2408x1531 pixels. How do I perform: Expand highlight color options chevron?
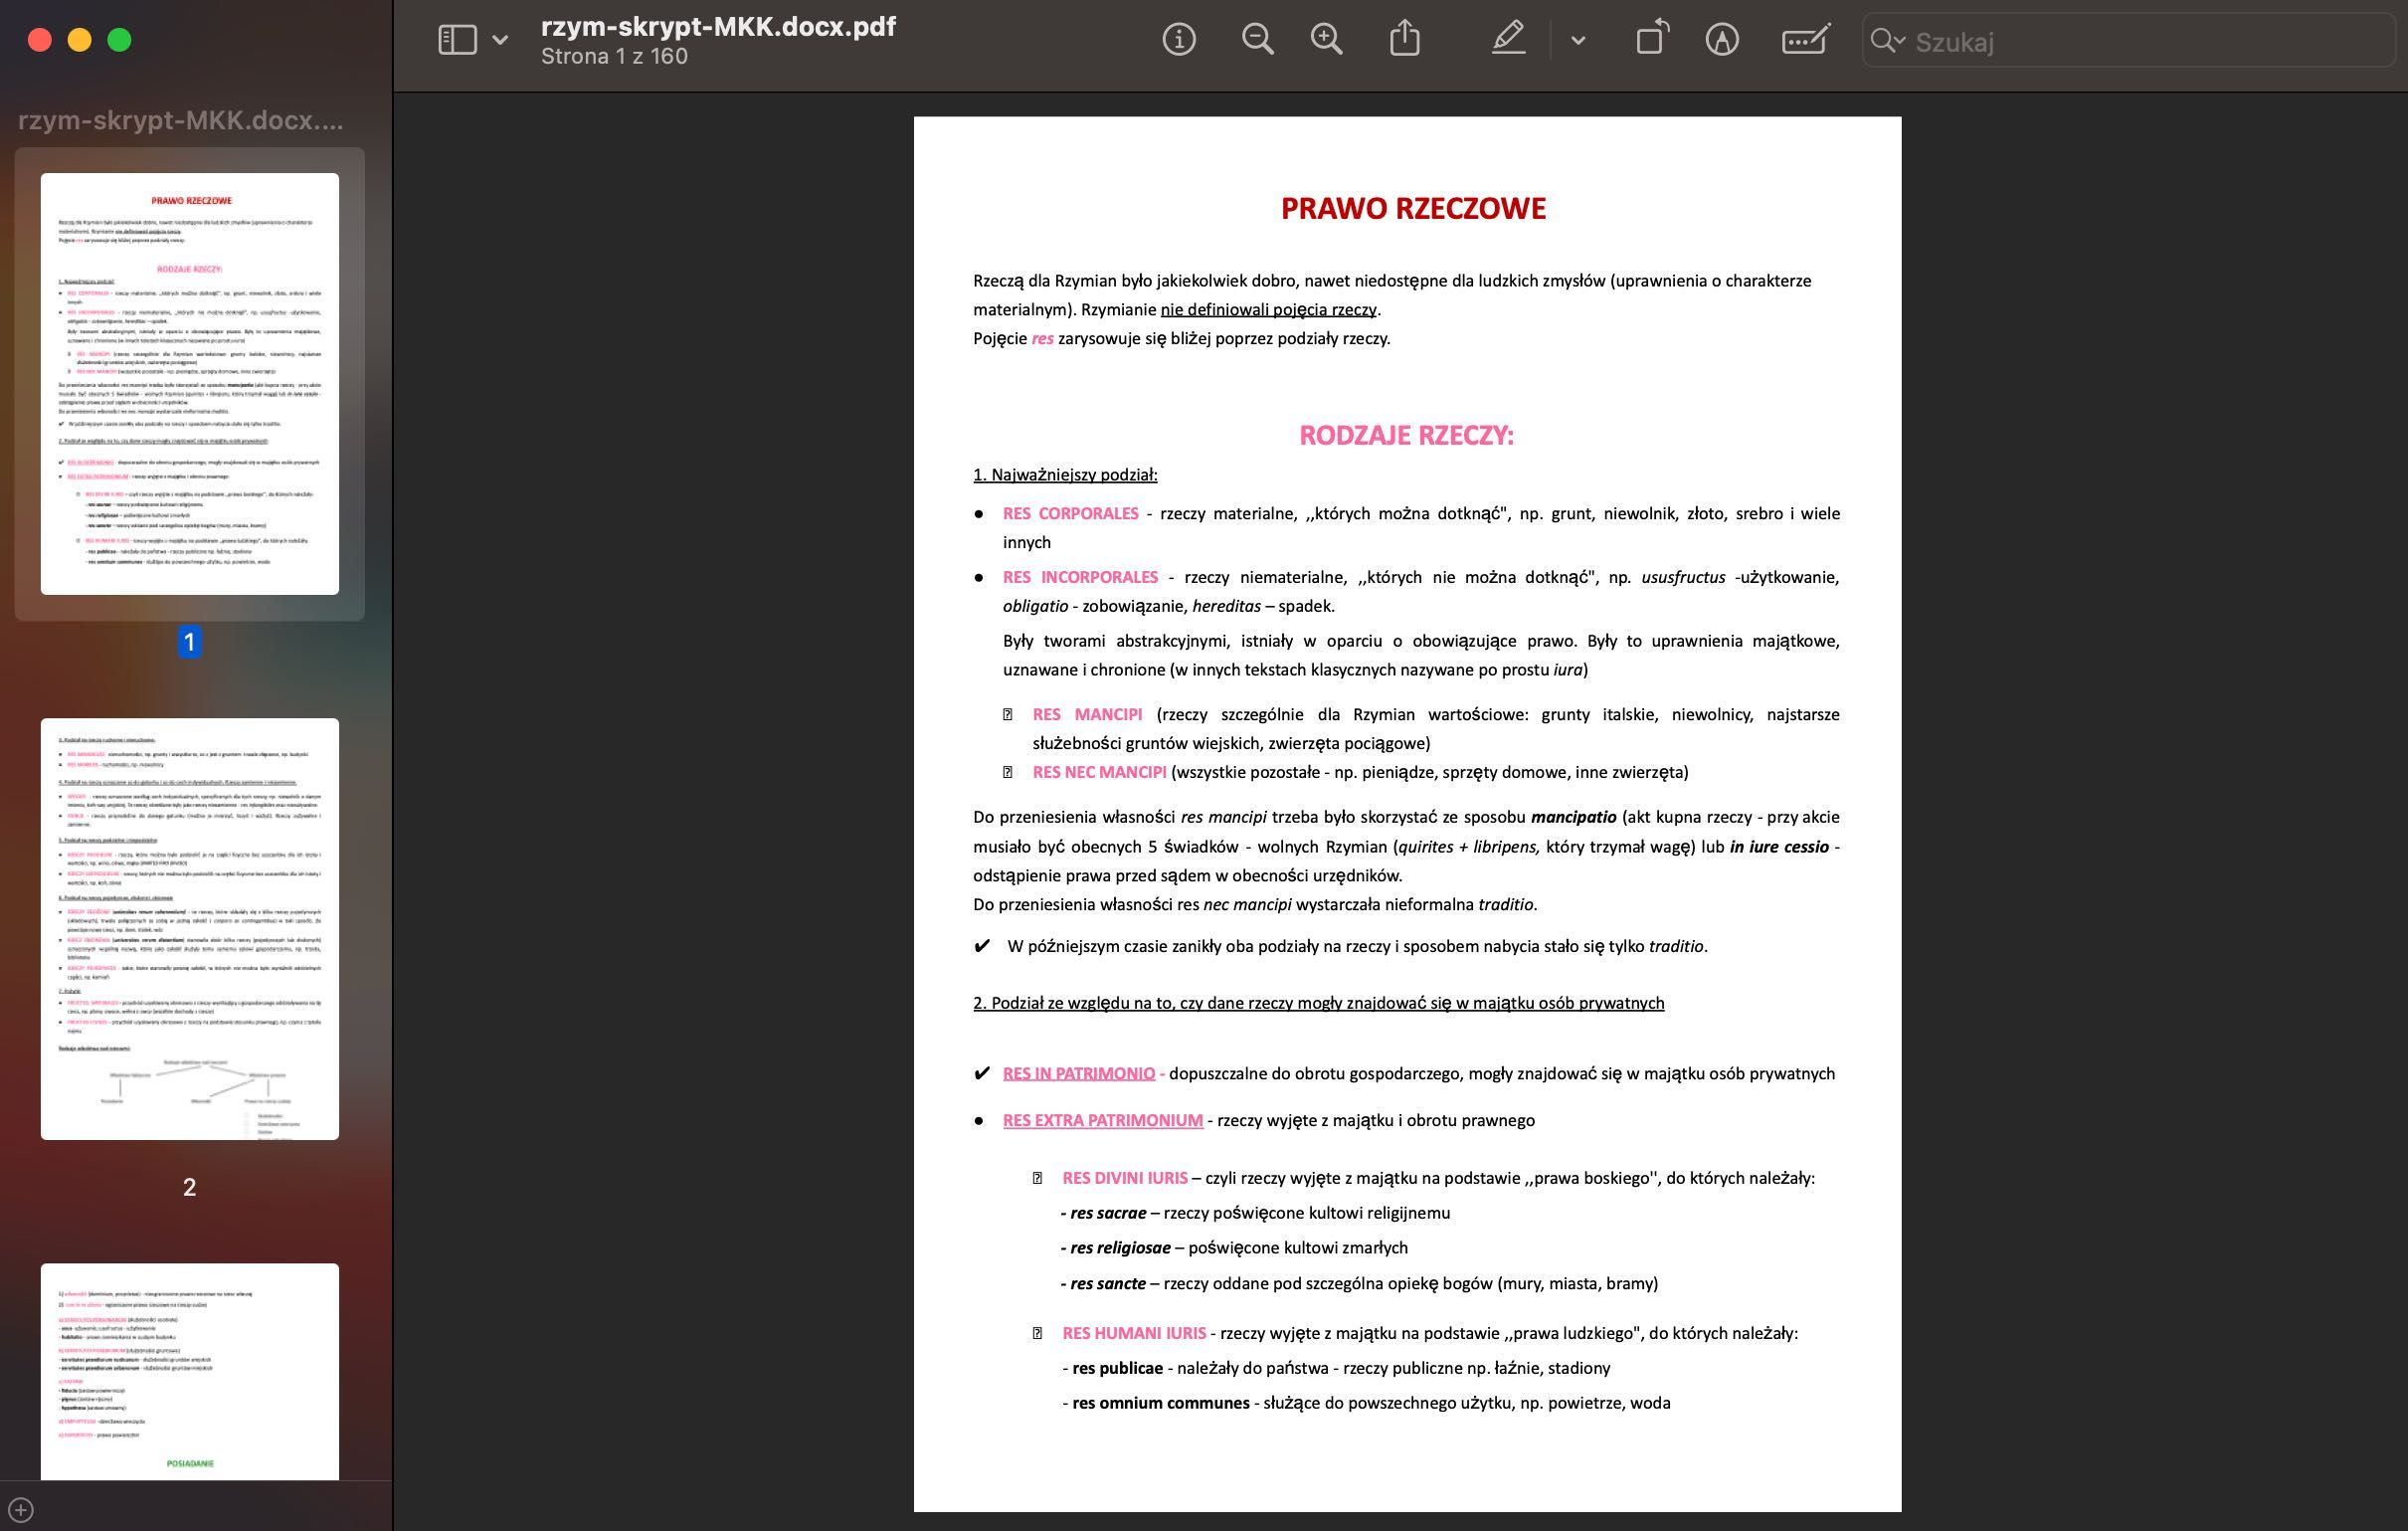click(x=1578, y=41)
